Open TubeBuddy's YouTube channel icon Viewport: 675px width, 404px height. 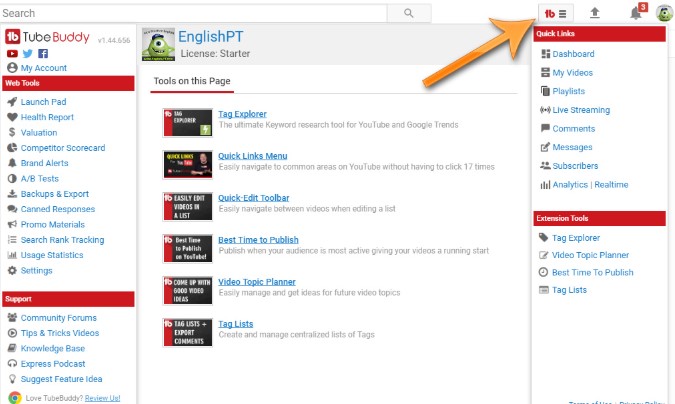click(x=12, y=53)
